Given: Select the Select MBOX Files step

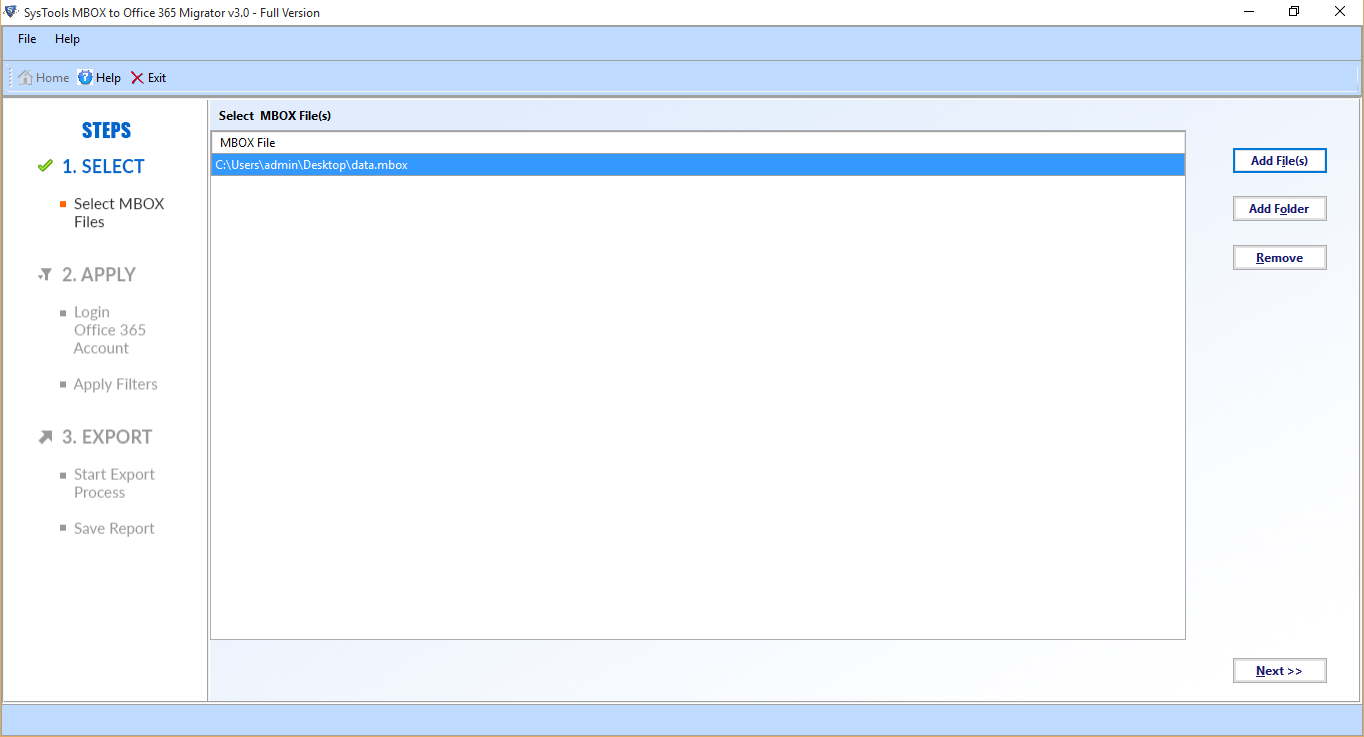Looking at the screenshot, I should tap(118, 213).
